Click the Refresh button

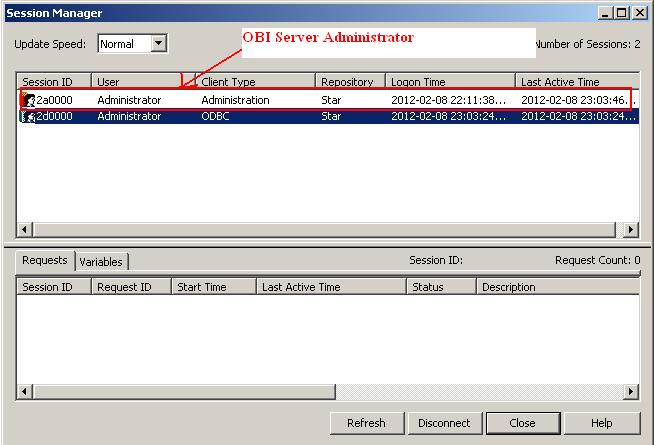pyautogui.click(x=367, y=423)
